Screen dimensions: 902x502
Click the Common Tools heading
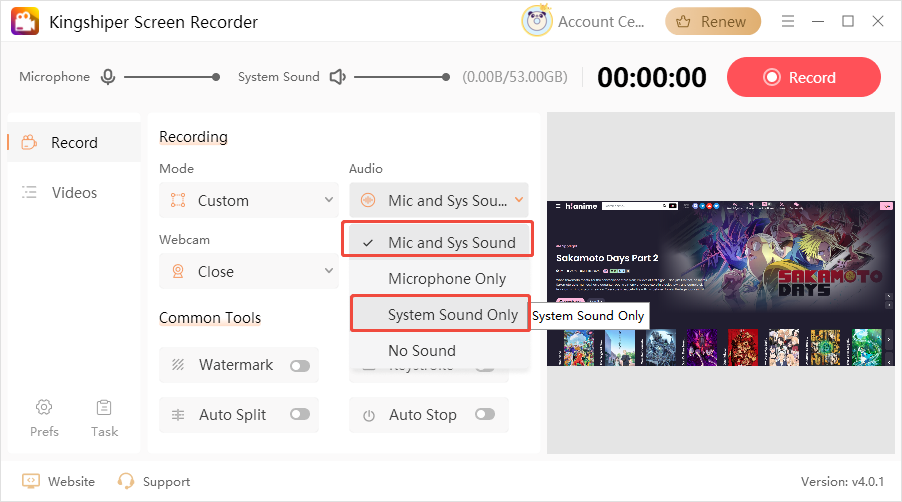click(210, 317)
